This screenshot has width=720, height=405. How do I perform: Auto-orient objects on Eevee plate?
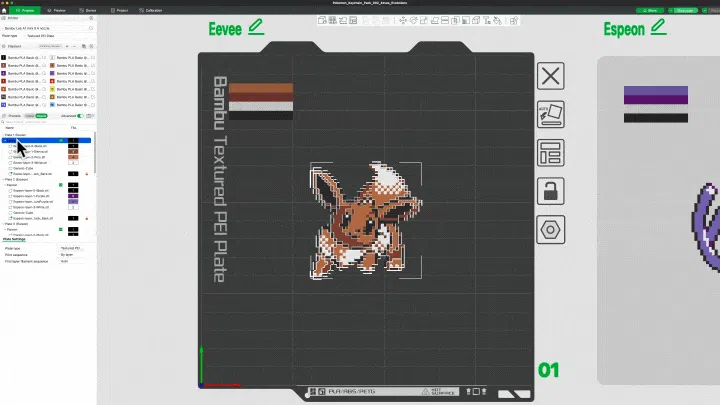point(551,114)
